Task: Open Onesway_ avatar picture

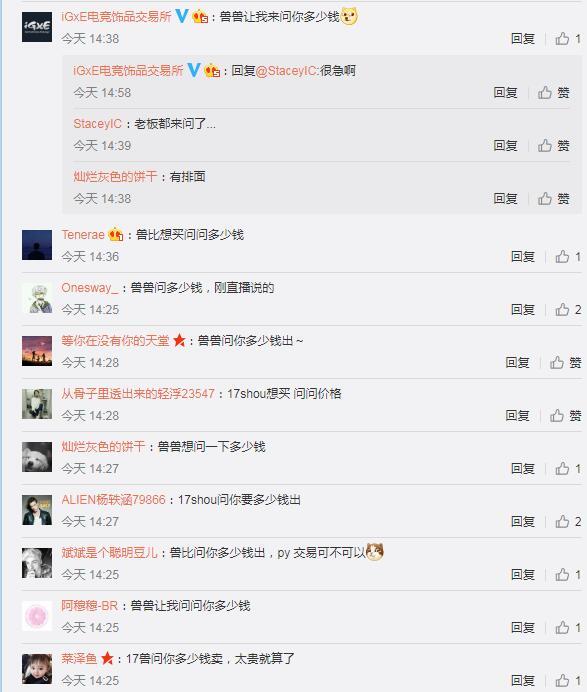Action: click(37, 298)
